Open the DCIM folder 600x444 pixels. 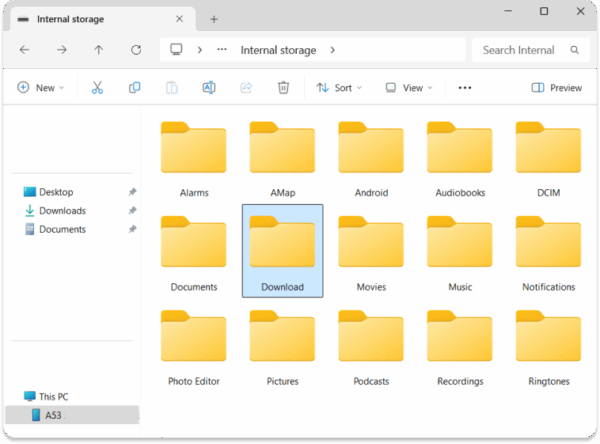click(548, 159)
